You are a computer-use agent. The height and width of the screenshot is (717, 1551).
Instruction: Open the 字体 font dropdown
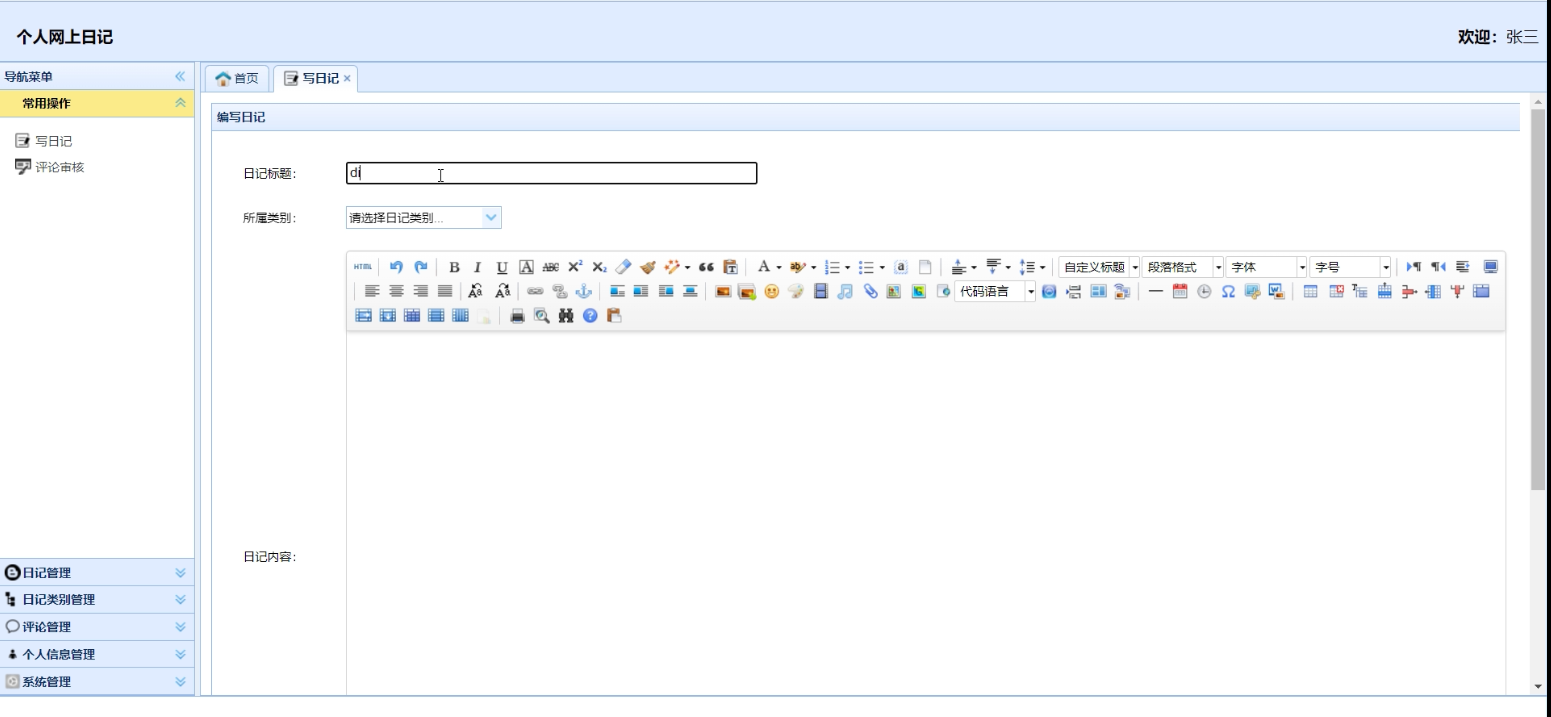pyautogui.click(x=1267, y=267)
